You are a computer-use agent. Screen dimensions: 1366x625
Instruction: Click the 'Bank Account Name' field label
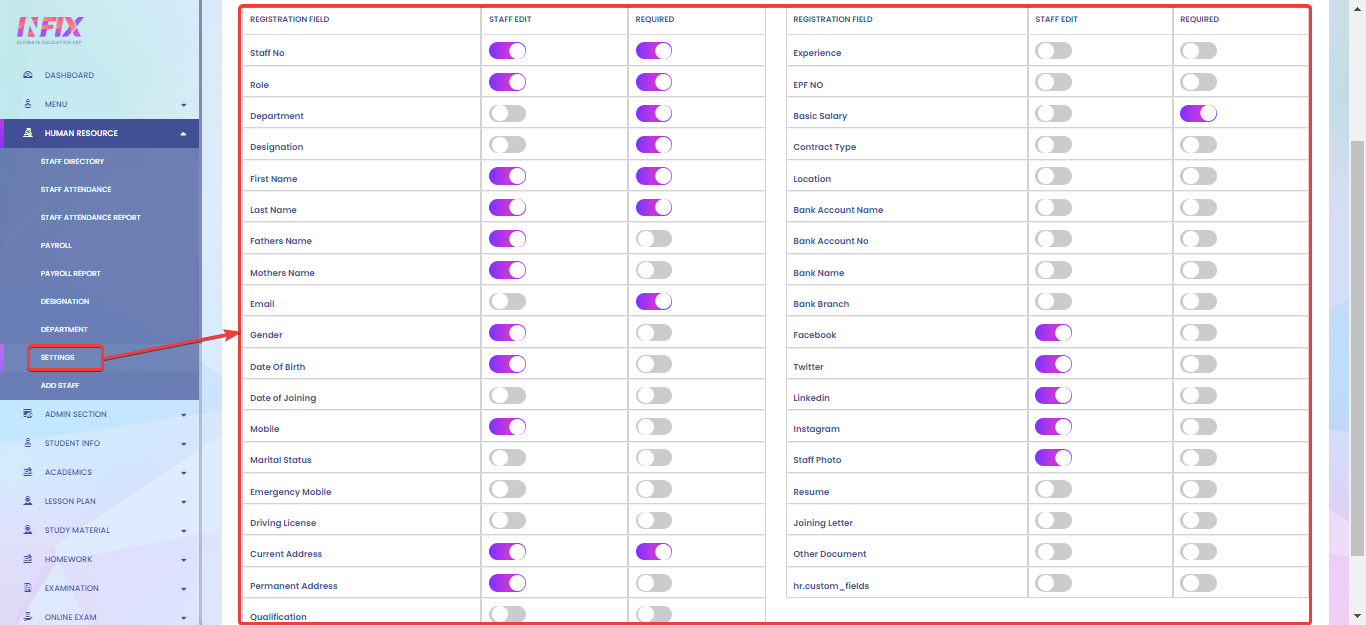(x=838, y=210)
